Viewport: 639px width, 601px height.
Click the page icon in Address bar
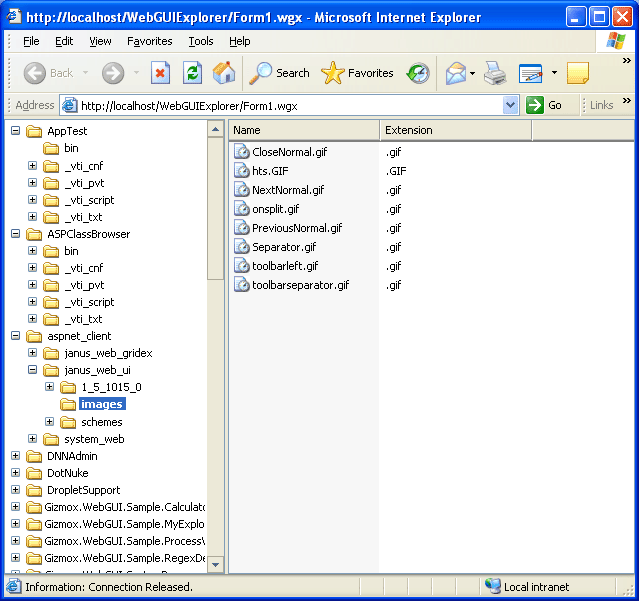point(69,106)
